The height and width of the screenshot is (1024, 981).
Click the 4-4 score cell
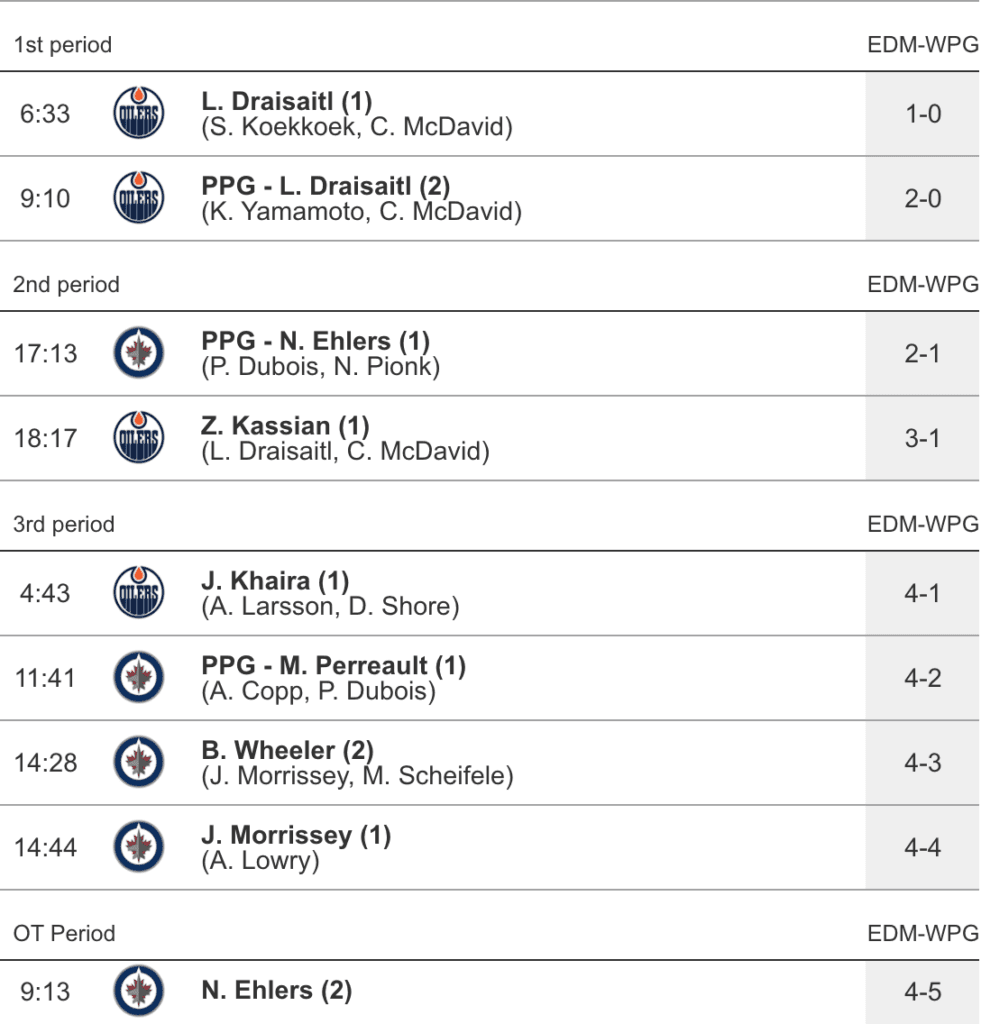click(922, 848)
